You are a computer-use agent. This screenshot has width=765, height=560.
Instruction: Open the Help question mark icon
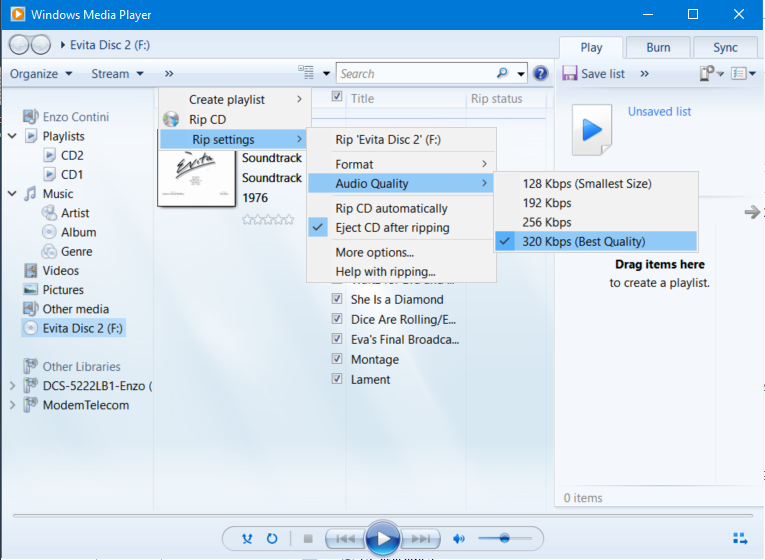(x=541, y=74)
